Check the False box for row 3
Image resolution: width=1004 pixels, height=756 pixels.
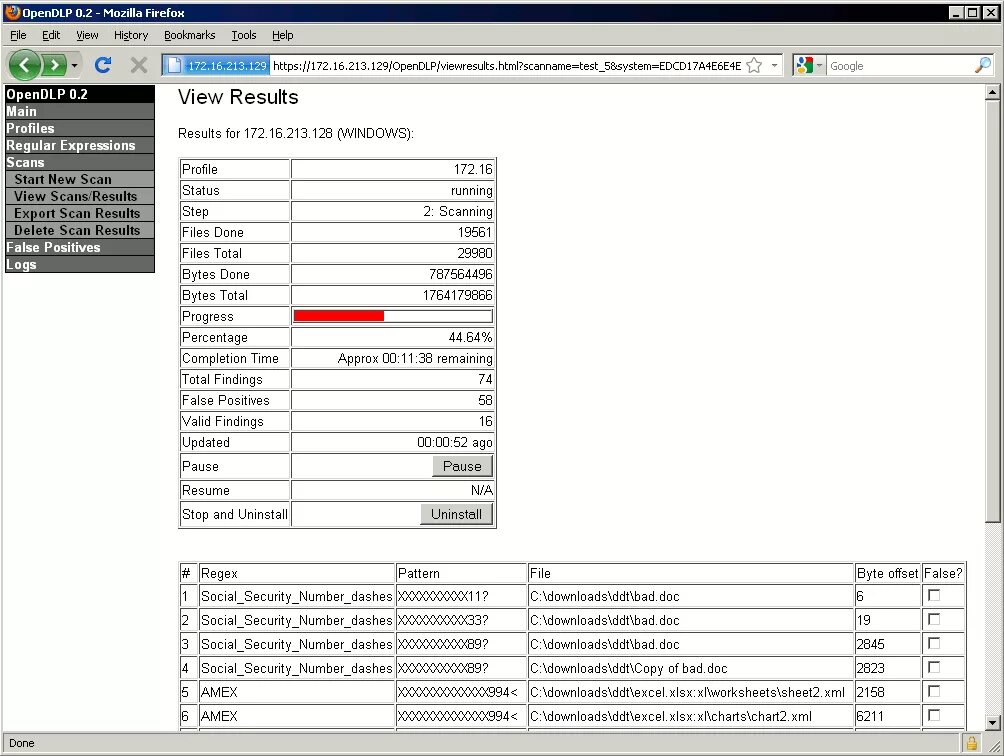[x=934, y=643]
